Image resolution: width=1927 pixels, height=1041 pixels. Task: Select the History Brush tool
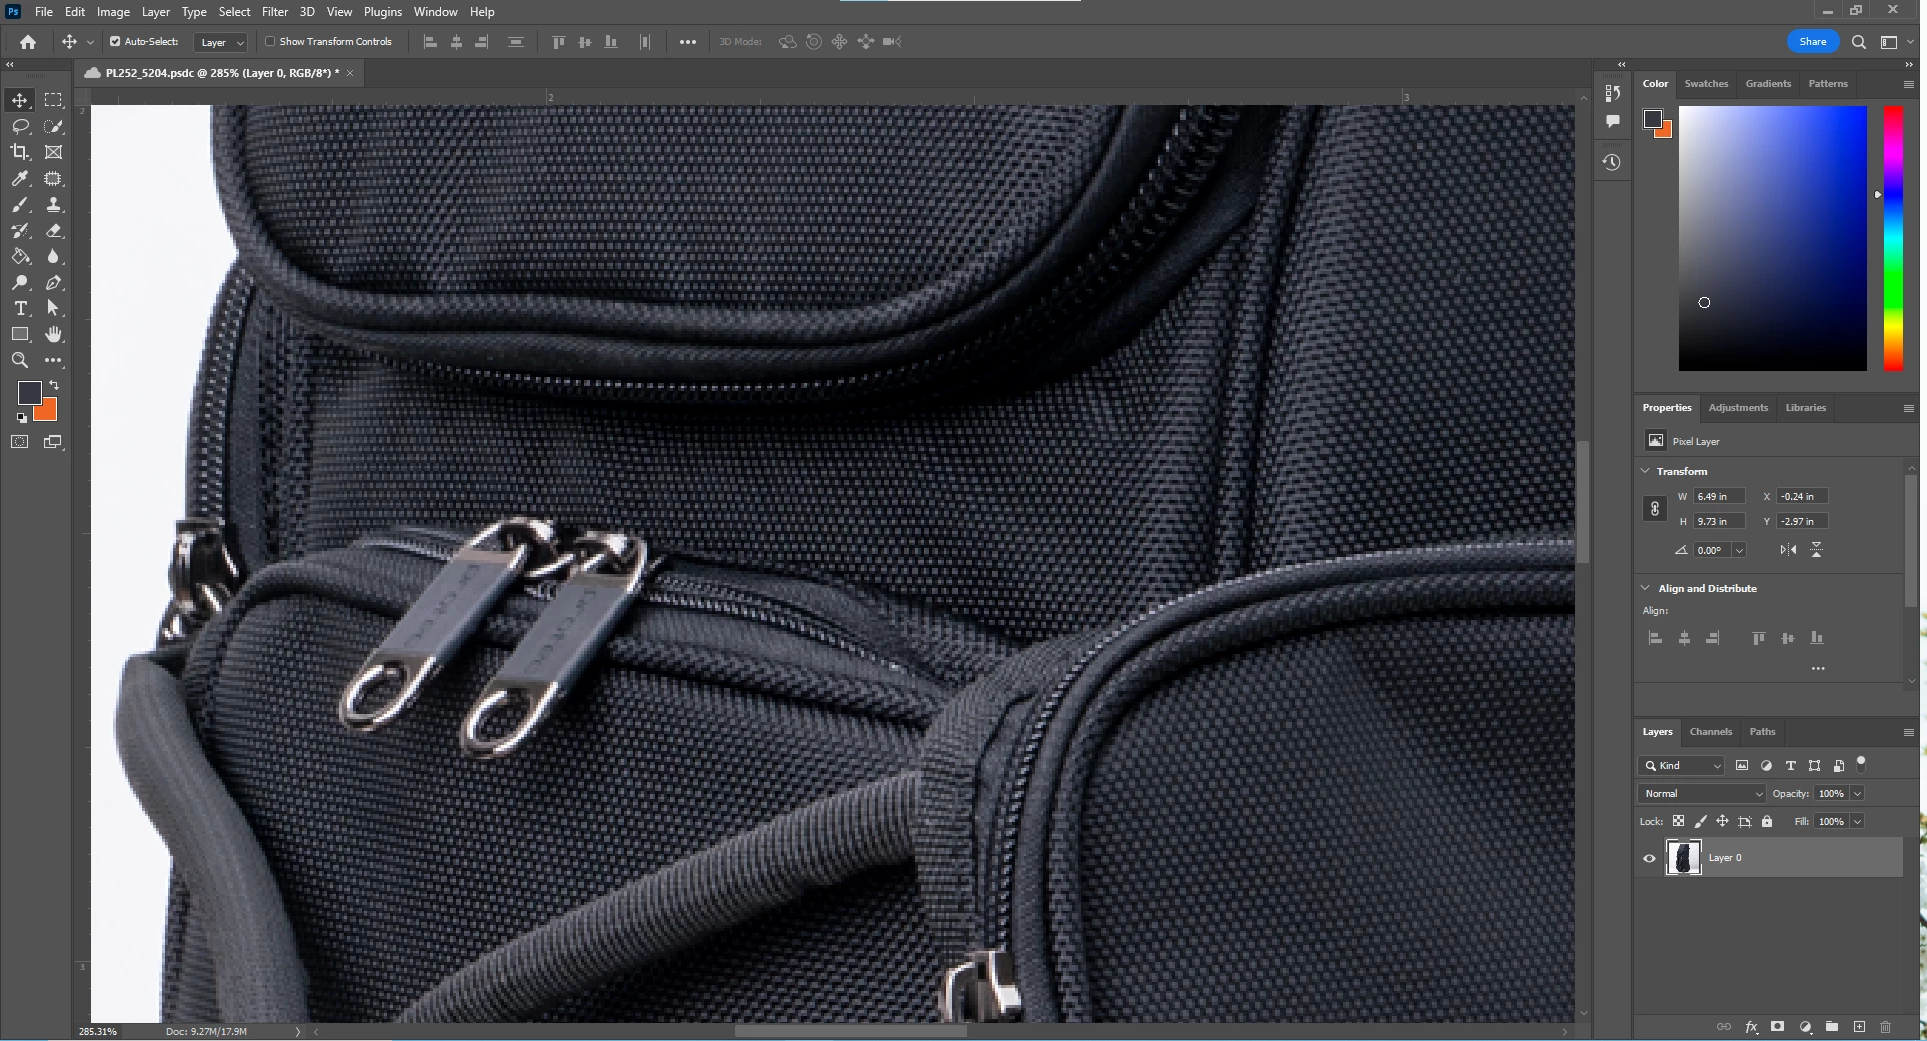20,230
